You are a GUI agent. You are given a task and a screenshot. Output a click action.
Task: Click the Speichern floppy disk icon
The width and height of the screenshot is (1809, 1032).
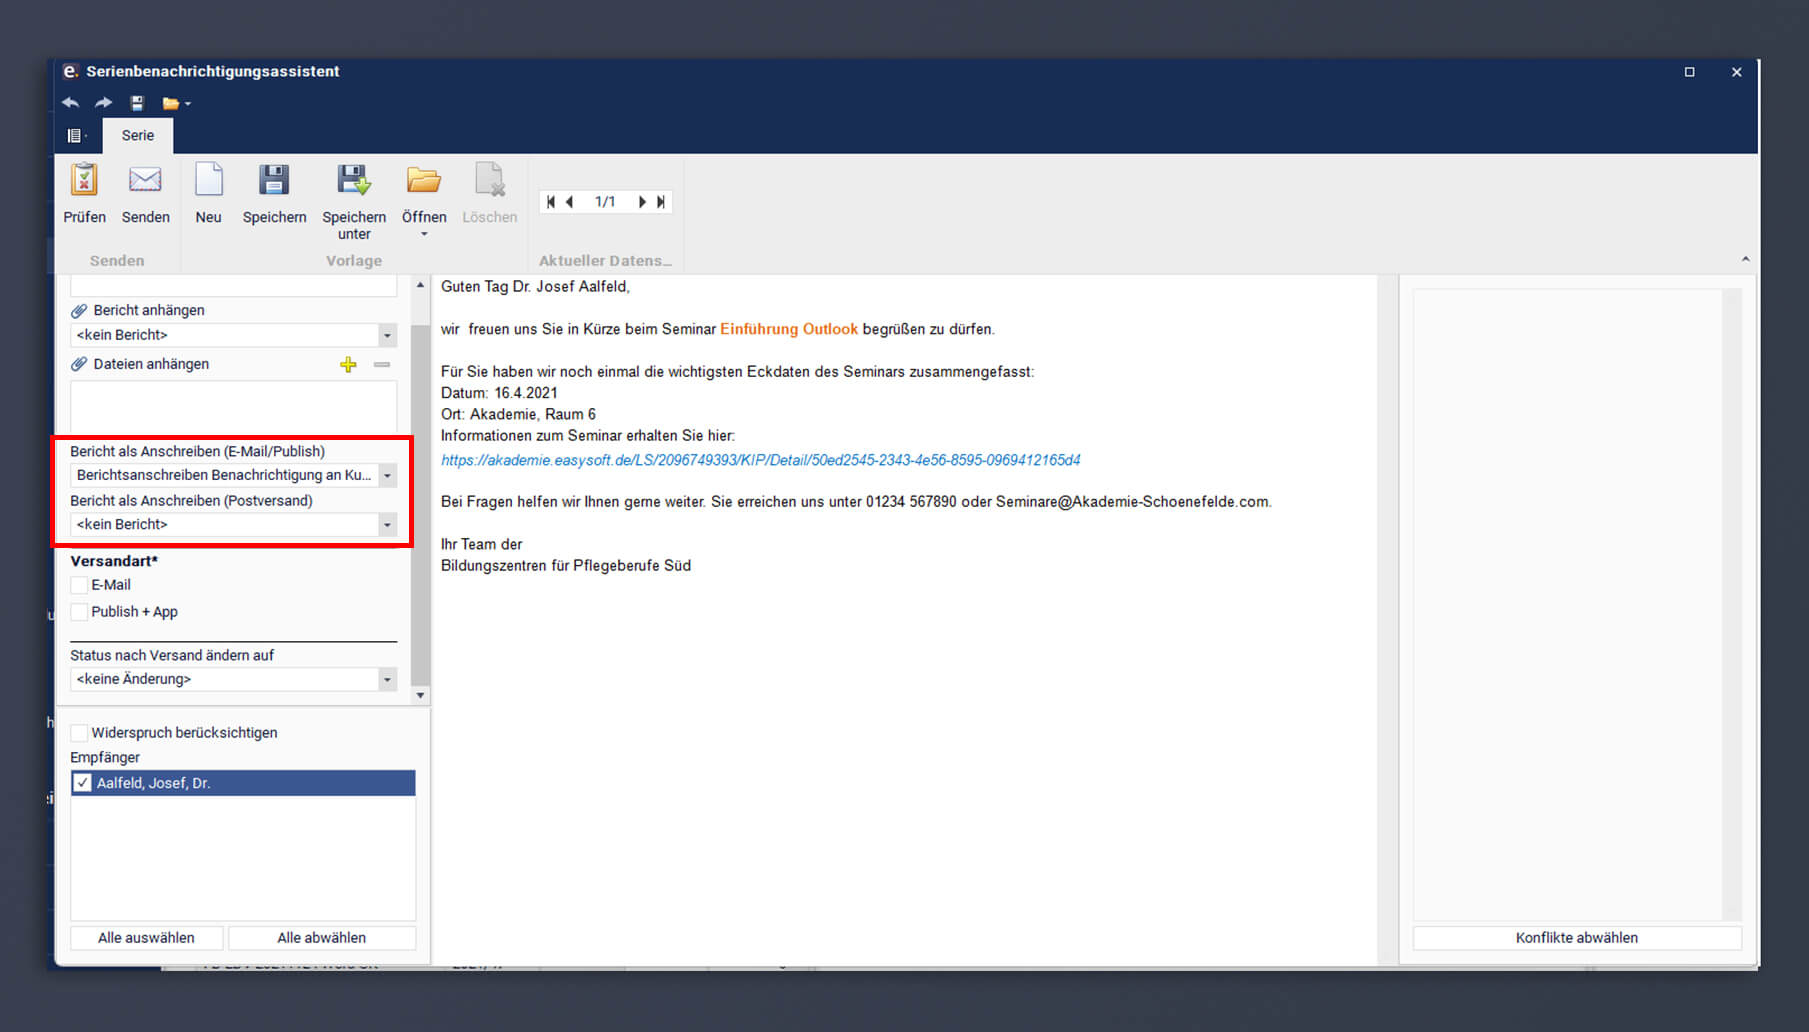click(x=274, y=180)
